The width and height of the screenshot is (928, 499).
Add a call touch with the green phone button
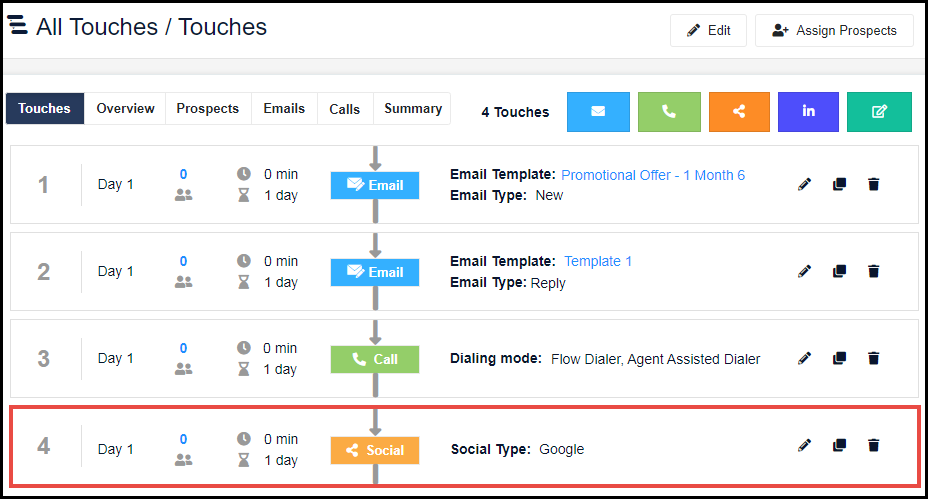669,111
